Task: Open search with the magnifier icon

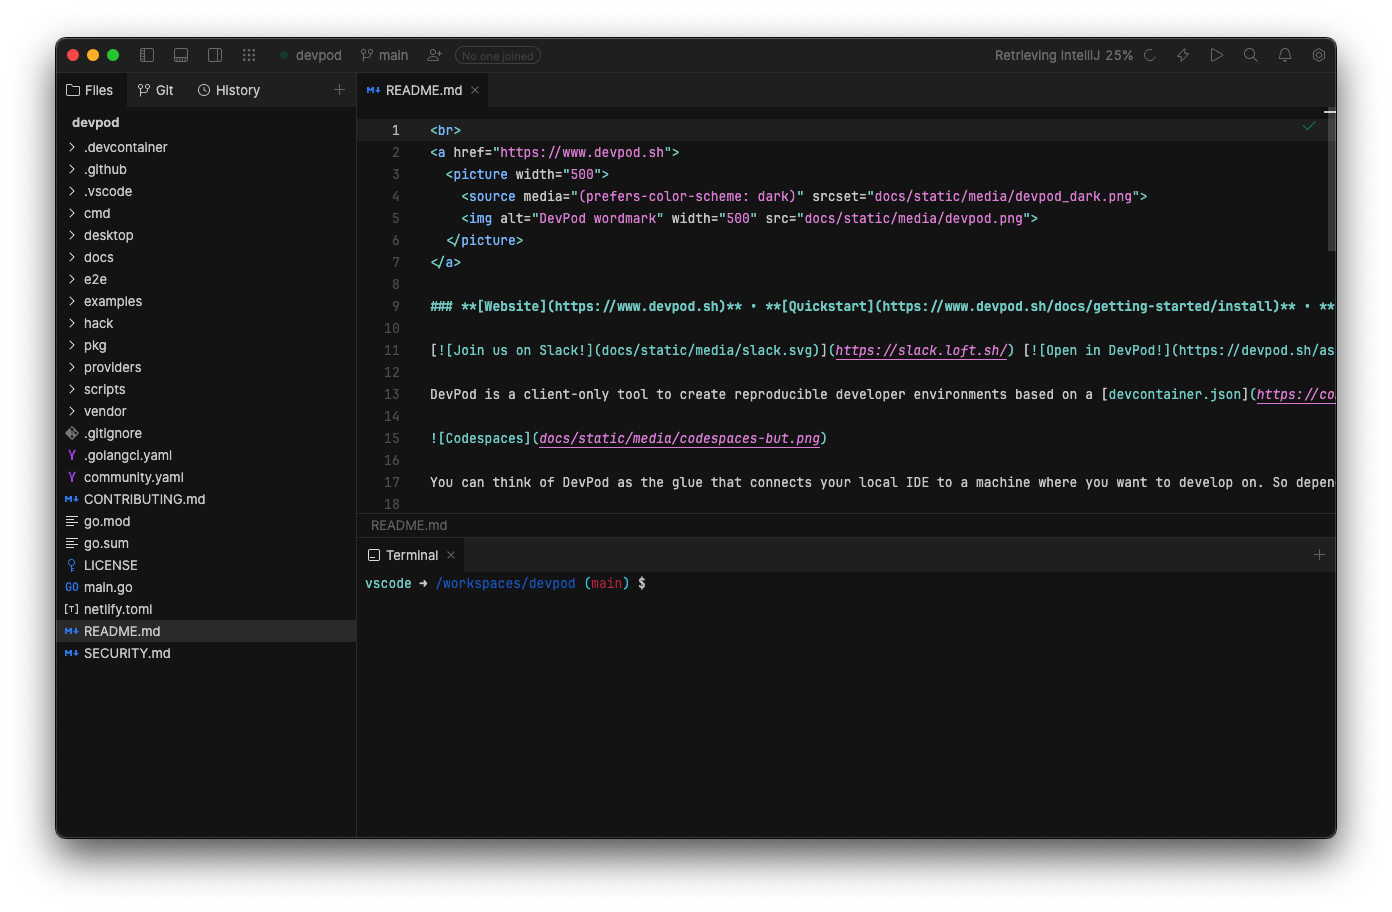Action: (1251, 55)
